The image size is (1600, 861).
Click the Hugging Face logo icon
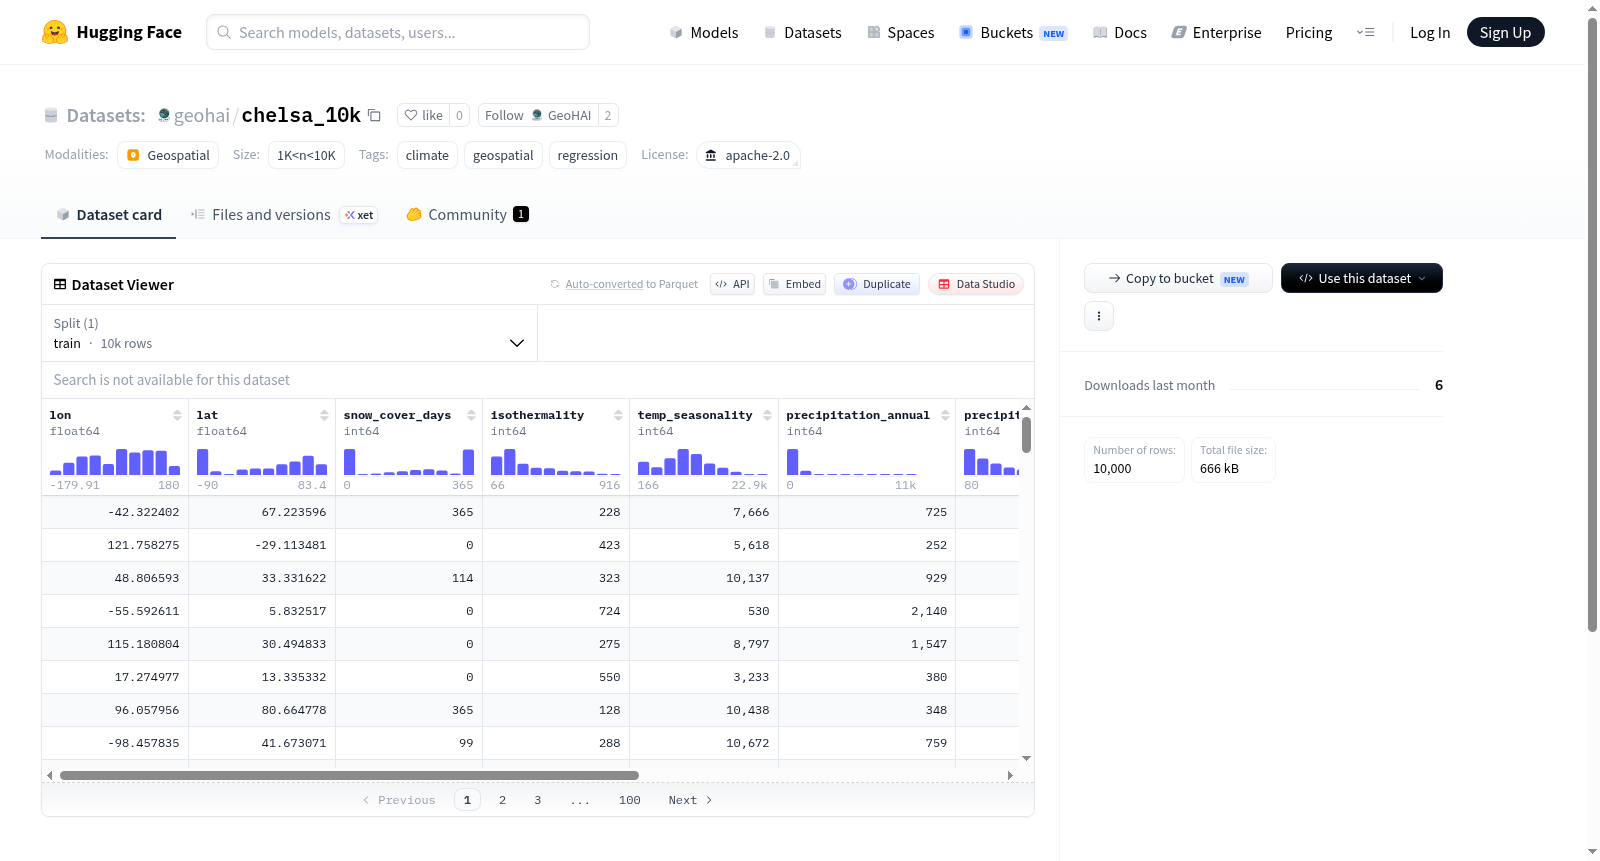[x=55, y=32]
